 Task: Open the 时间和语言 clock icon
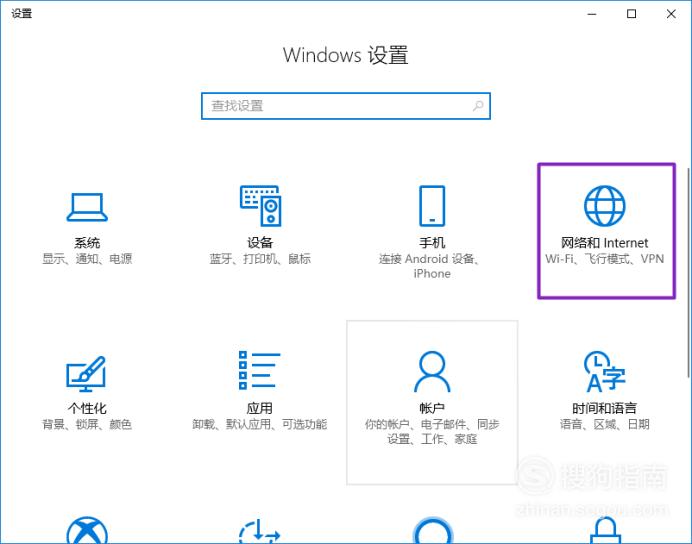605,371
